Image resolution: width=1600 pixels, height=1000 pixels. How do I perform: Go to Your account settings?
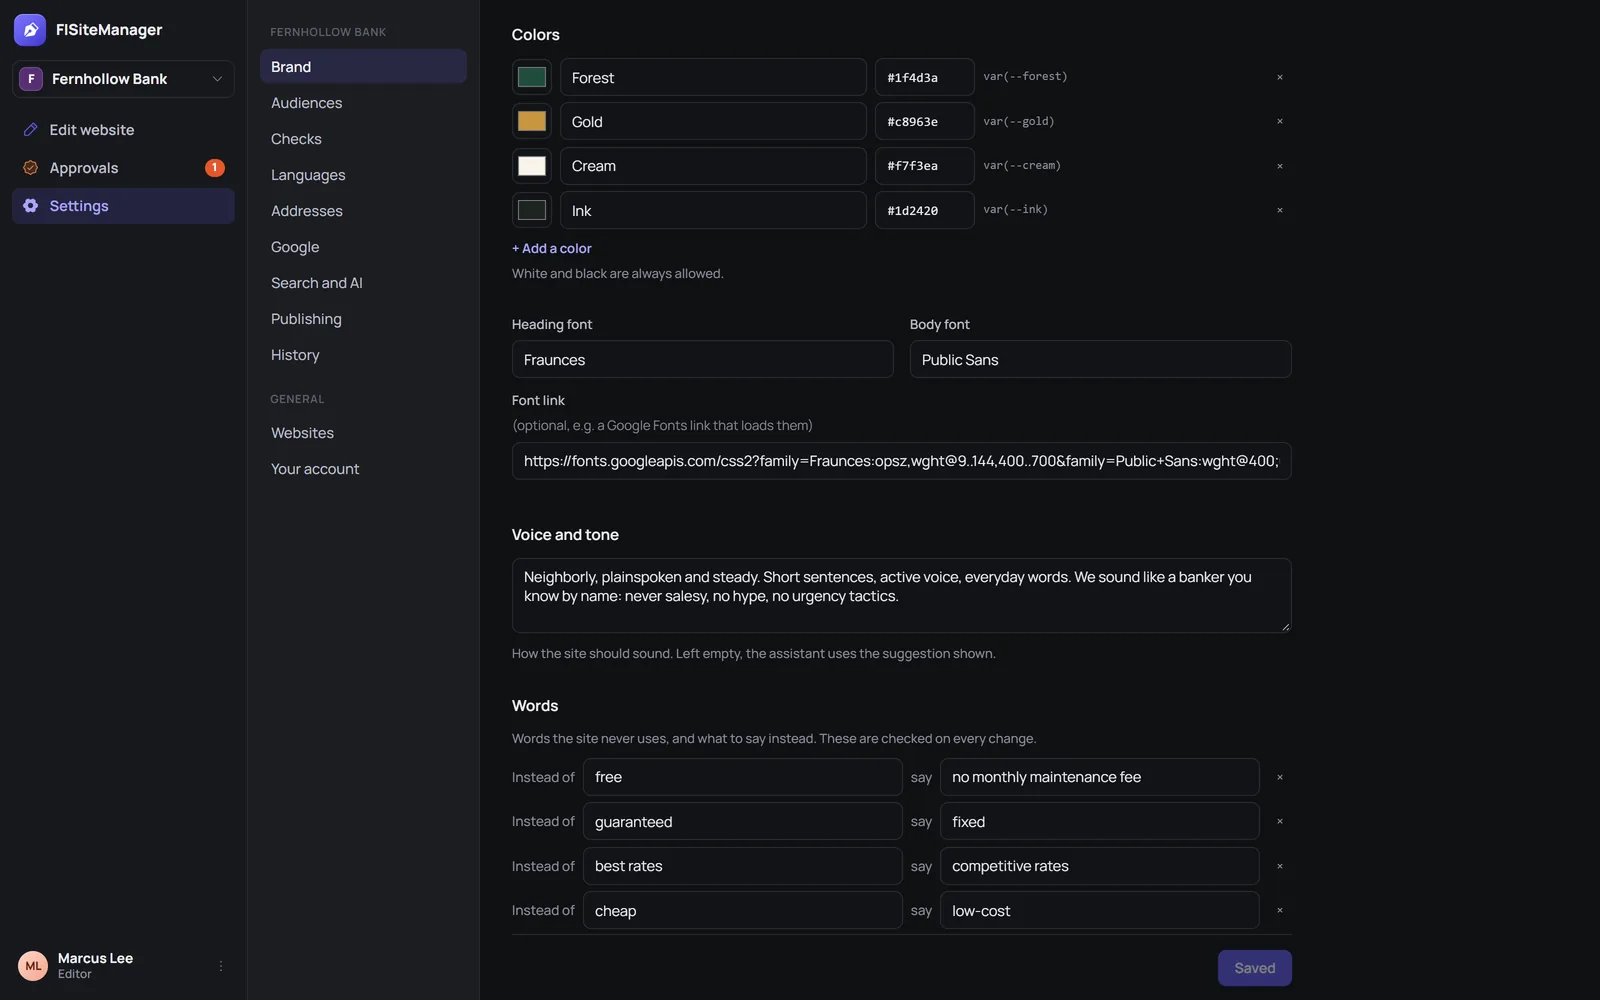point(363,469)
